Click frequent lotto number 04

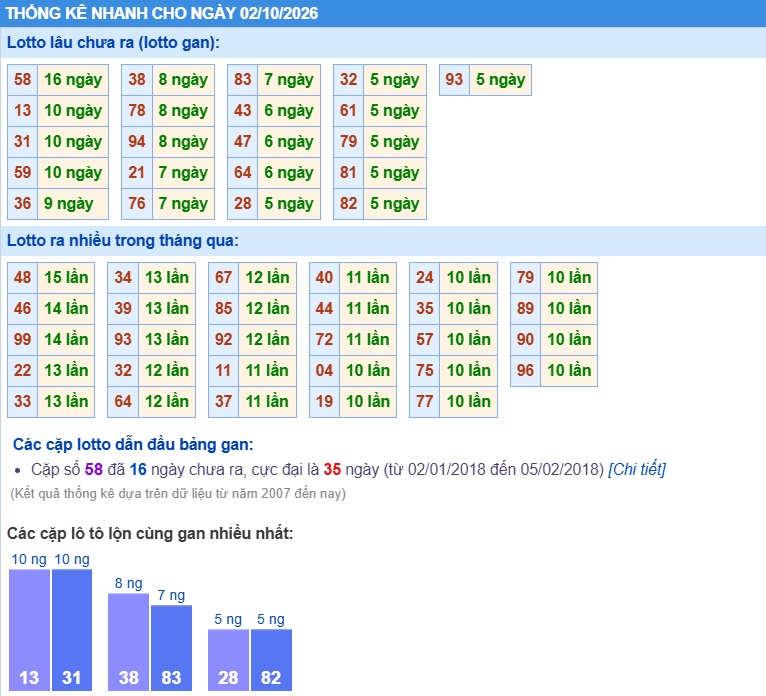pyautogui.click(x=324, y=371)
